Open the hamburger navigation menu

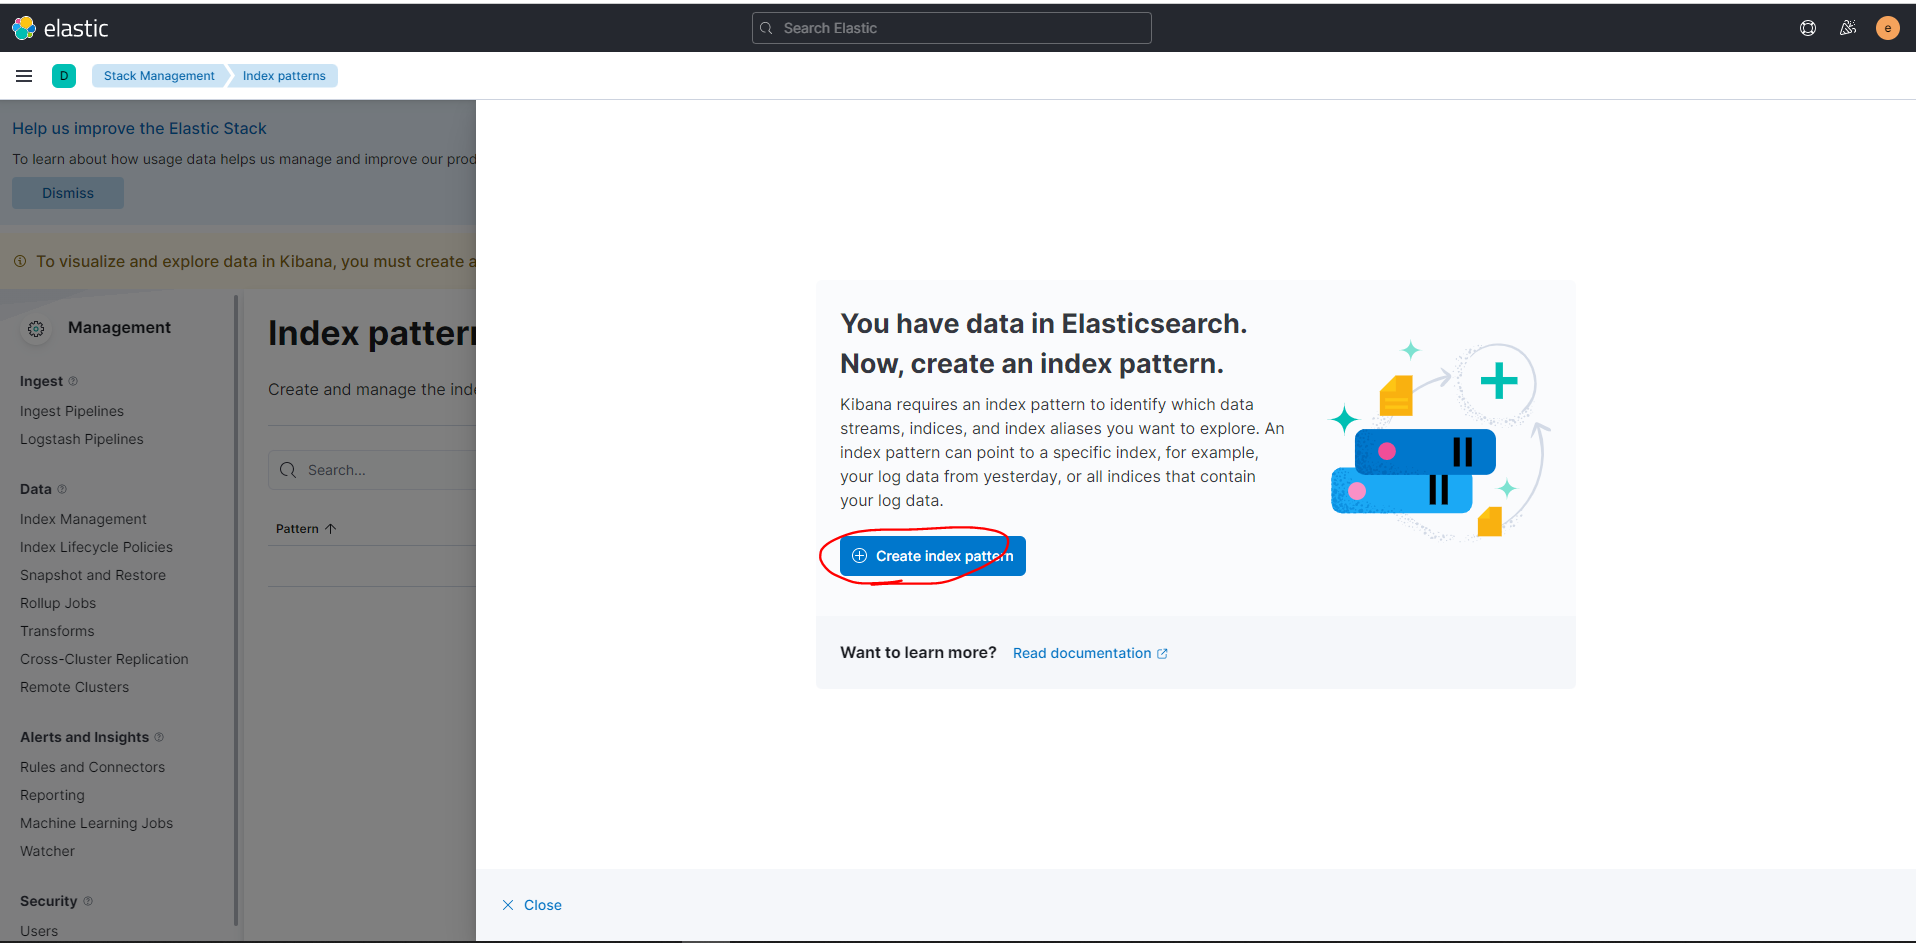24,76
